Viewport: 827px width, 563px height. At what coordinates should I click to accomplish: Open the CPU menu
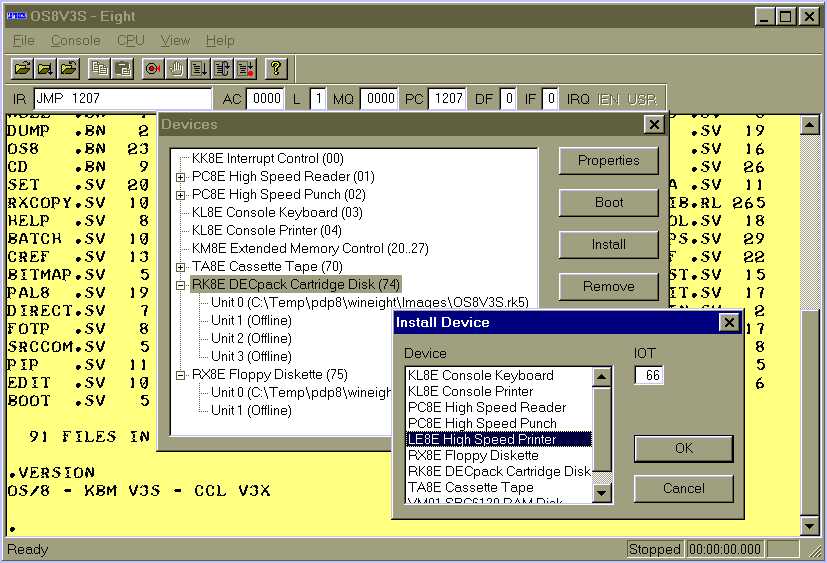tap(130, 41)
